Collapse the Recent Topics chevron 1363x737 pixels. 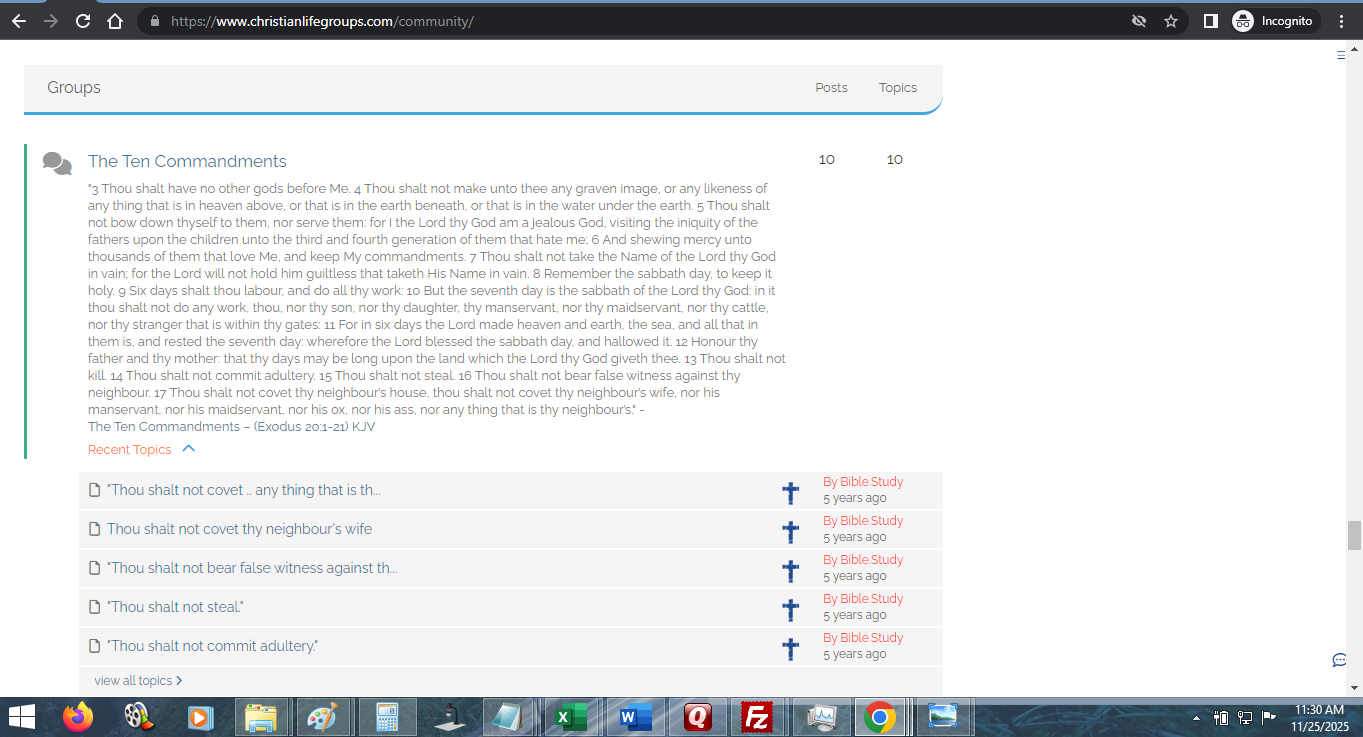point(188,449)
